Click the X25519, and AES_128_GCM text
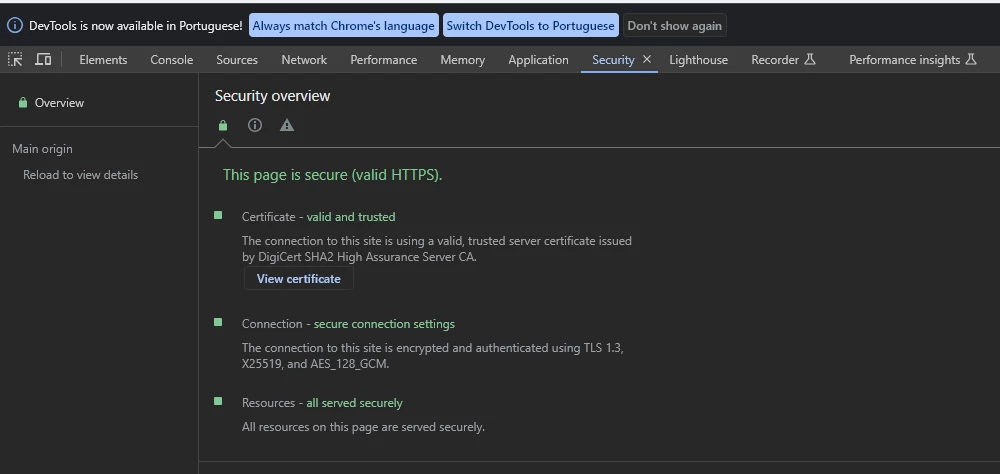Viewport: 1000px width, 474px height. (x=315, y=364)
